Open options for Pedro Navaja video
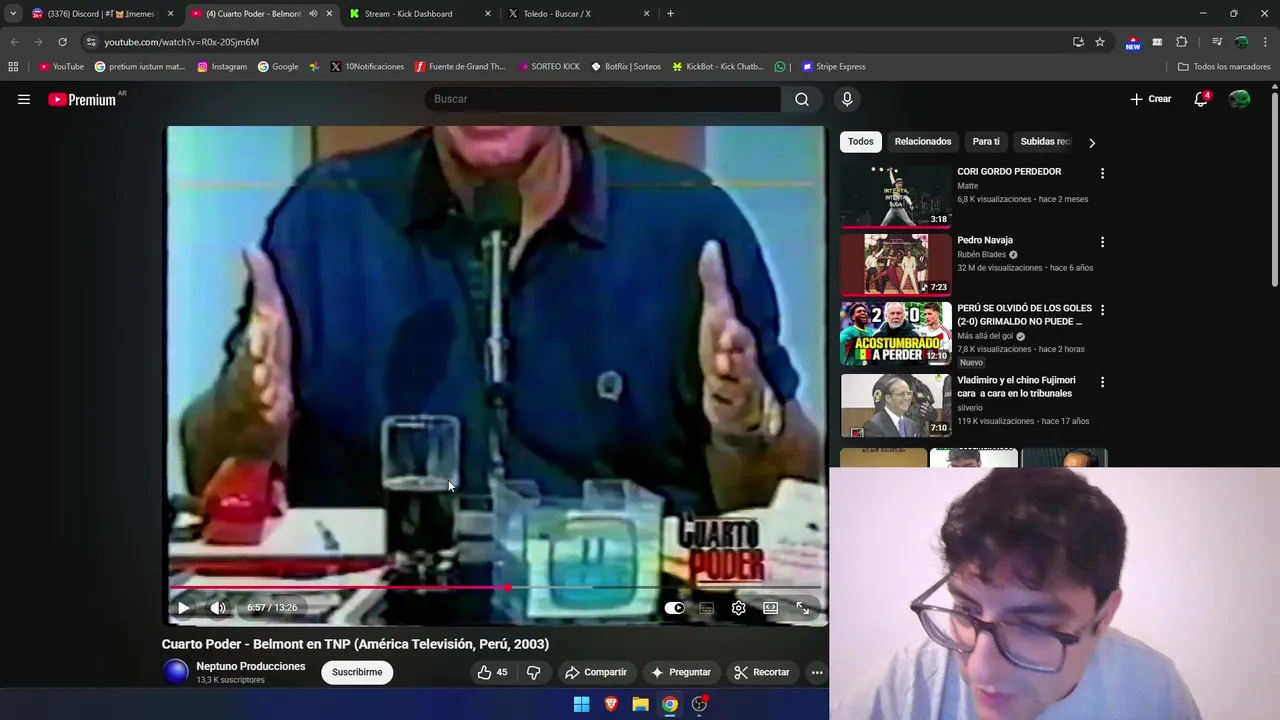 tap(1102, 242)
